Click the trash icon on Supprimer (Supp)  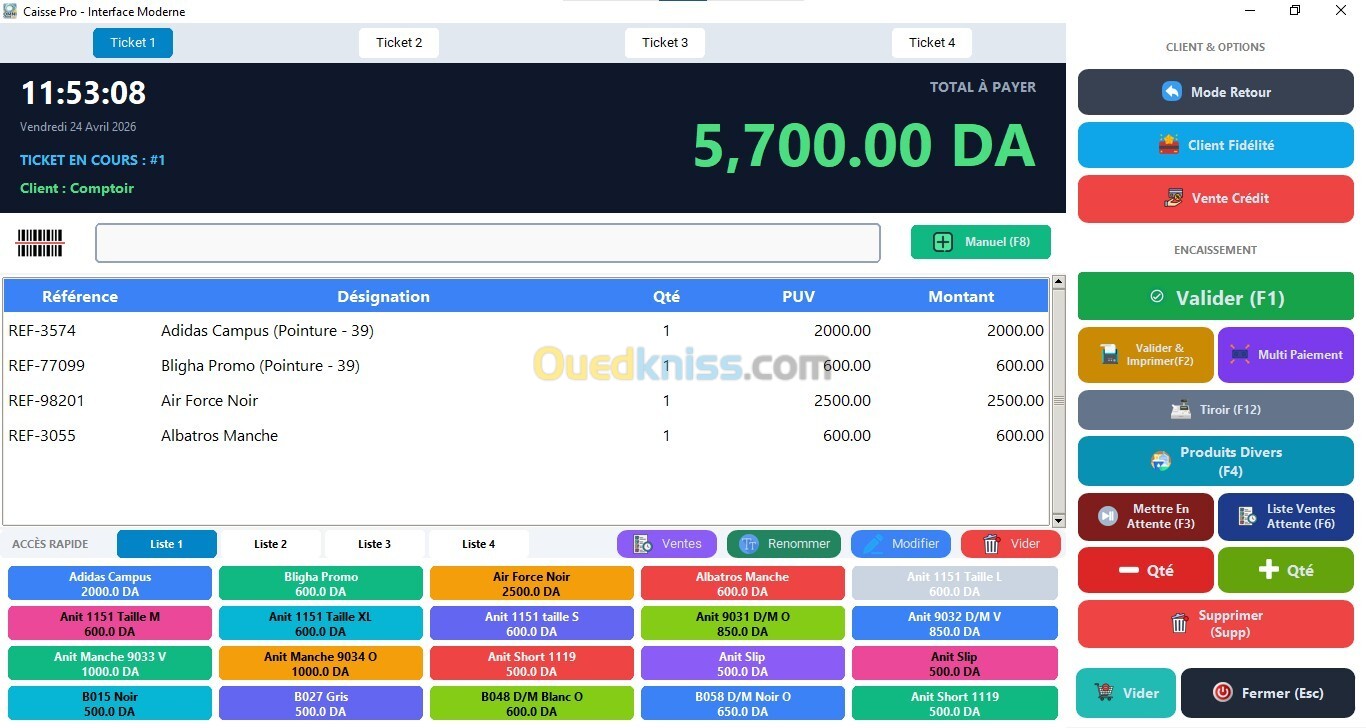pyautogui.click(x=1179, y=624)
